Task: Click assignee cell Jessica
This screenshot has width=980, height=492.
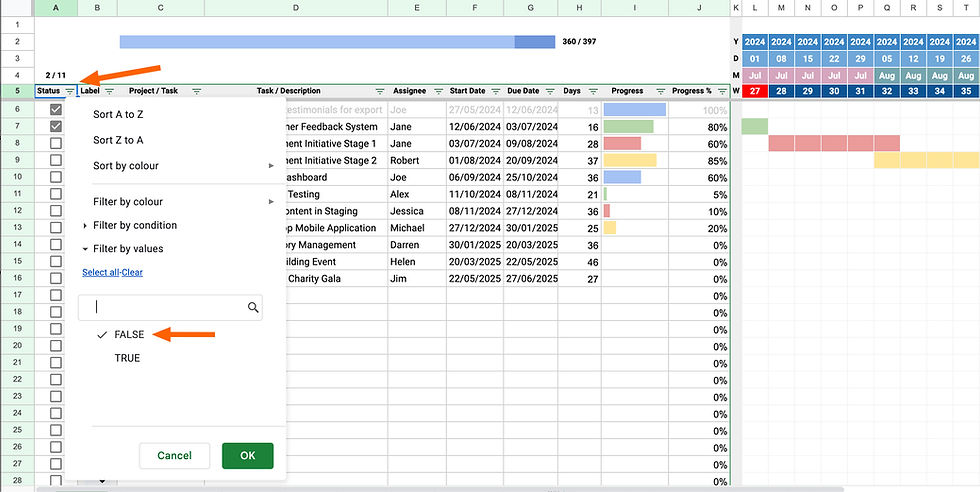Action: [x=417, y=211]
